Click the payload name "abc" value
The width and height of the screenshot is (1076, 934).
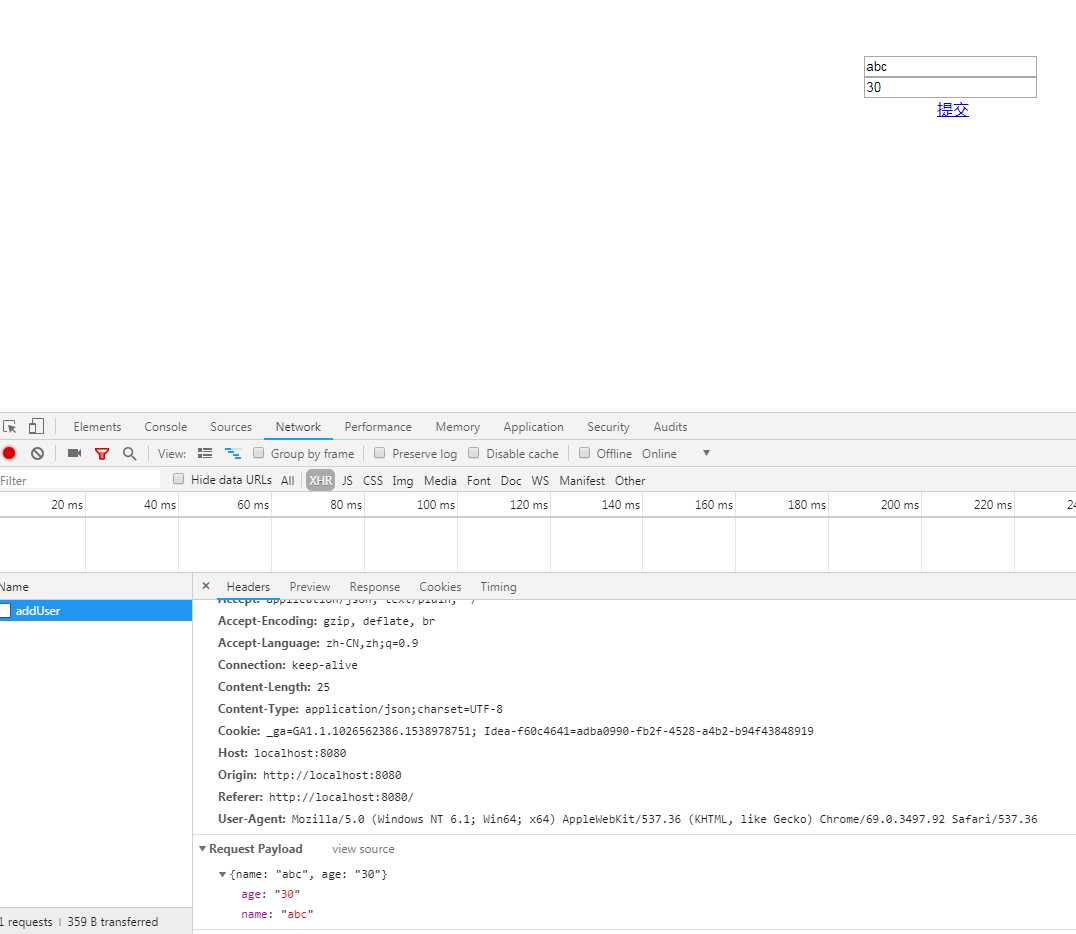(x=297, y=914)
